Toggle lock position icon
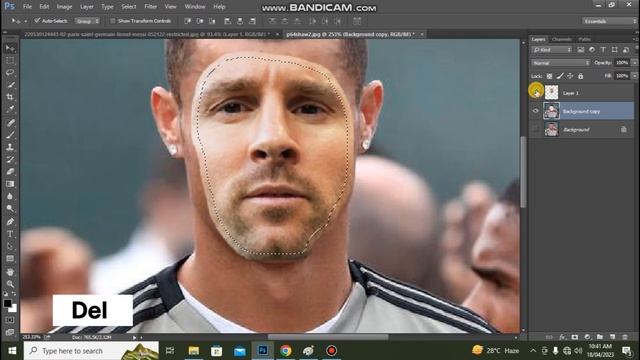Image resolution: width=640 pixels, height=360 pixels. pos(570,76)
